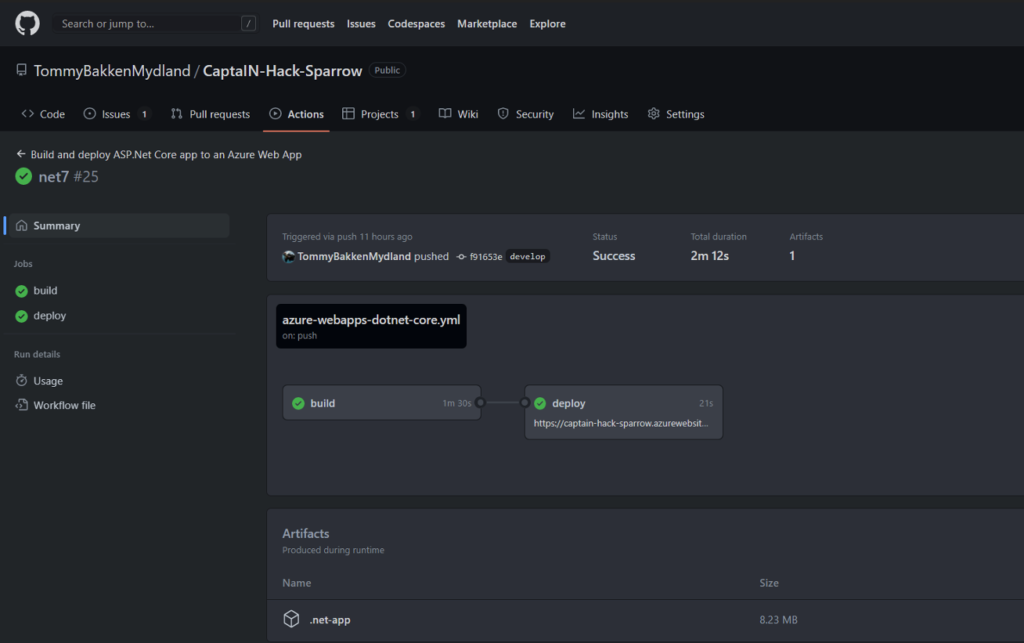This screenshot has height=643, width=1024.
Task: Switch to the Issues tab
Action: [x=118, y=114]
